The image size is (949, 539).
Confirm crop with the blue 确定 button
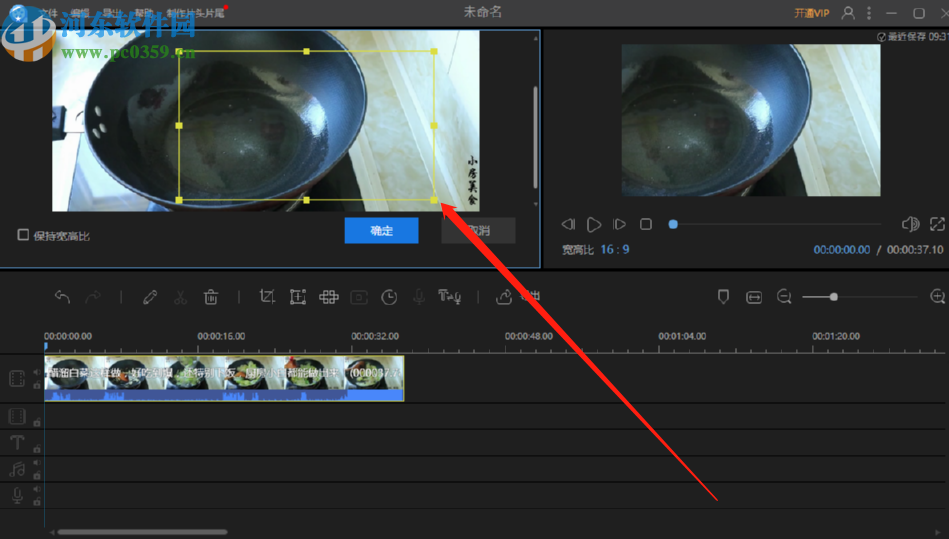(381, 231)
